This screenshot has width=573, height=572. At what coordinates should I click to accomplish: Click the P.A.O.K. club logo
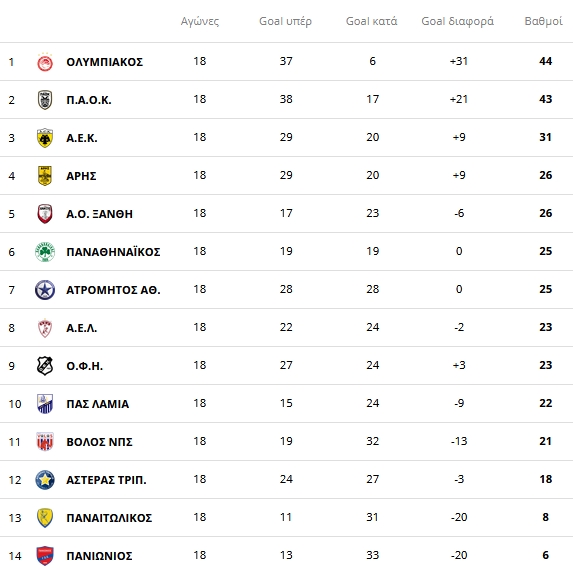pyautogui.click(x=45, y=100)
